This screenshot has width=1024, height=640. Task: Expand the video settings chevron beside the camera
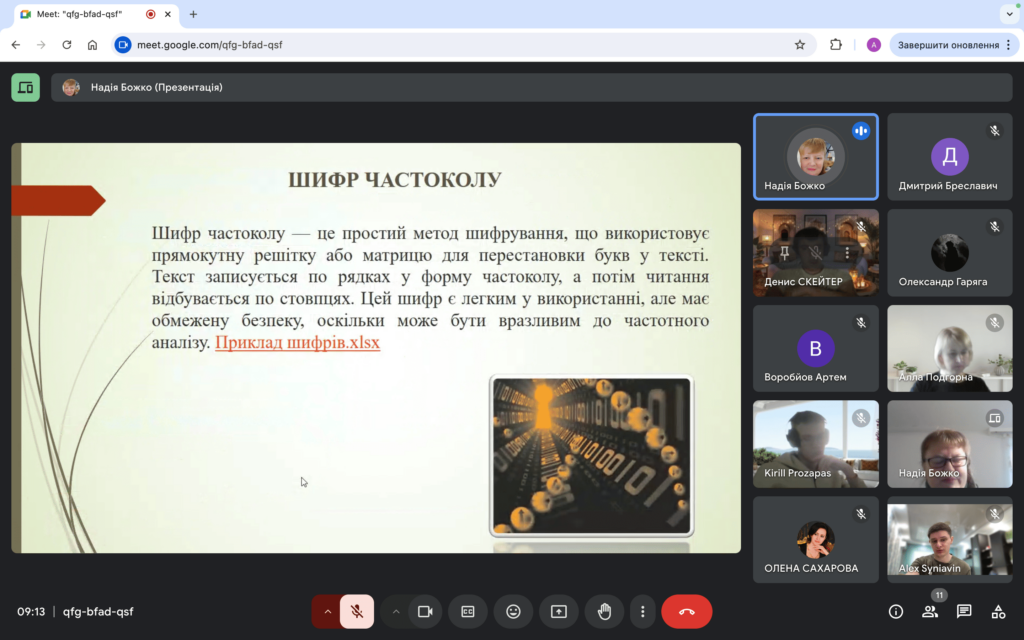395,612
